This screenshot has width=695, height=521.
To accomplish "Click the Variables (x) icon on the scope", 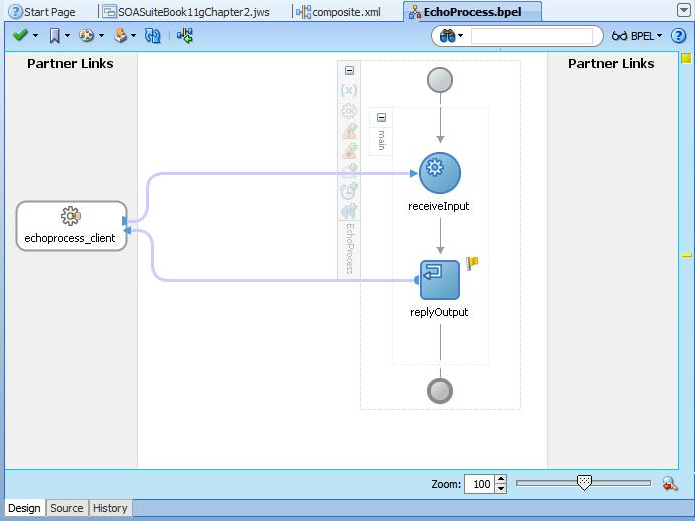I will tap(349, 90).
